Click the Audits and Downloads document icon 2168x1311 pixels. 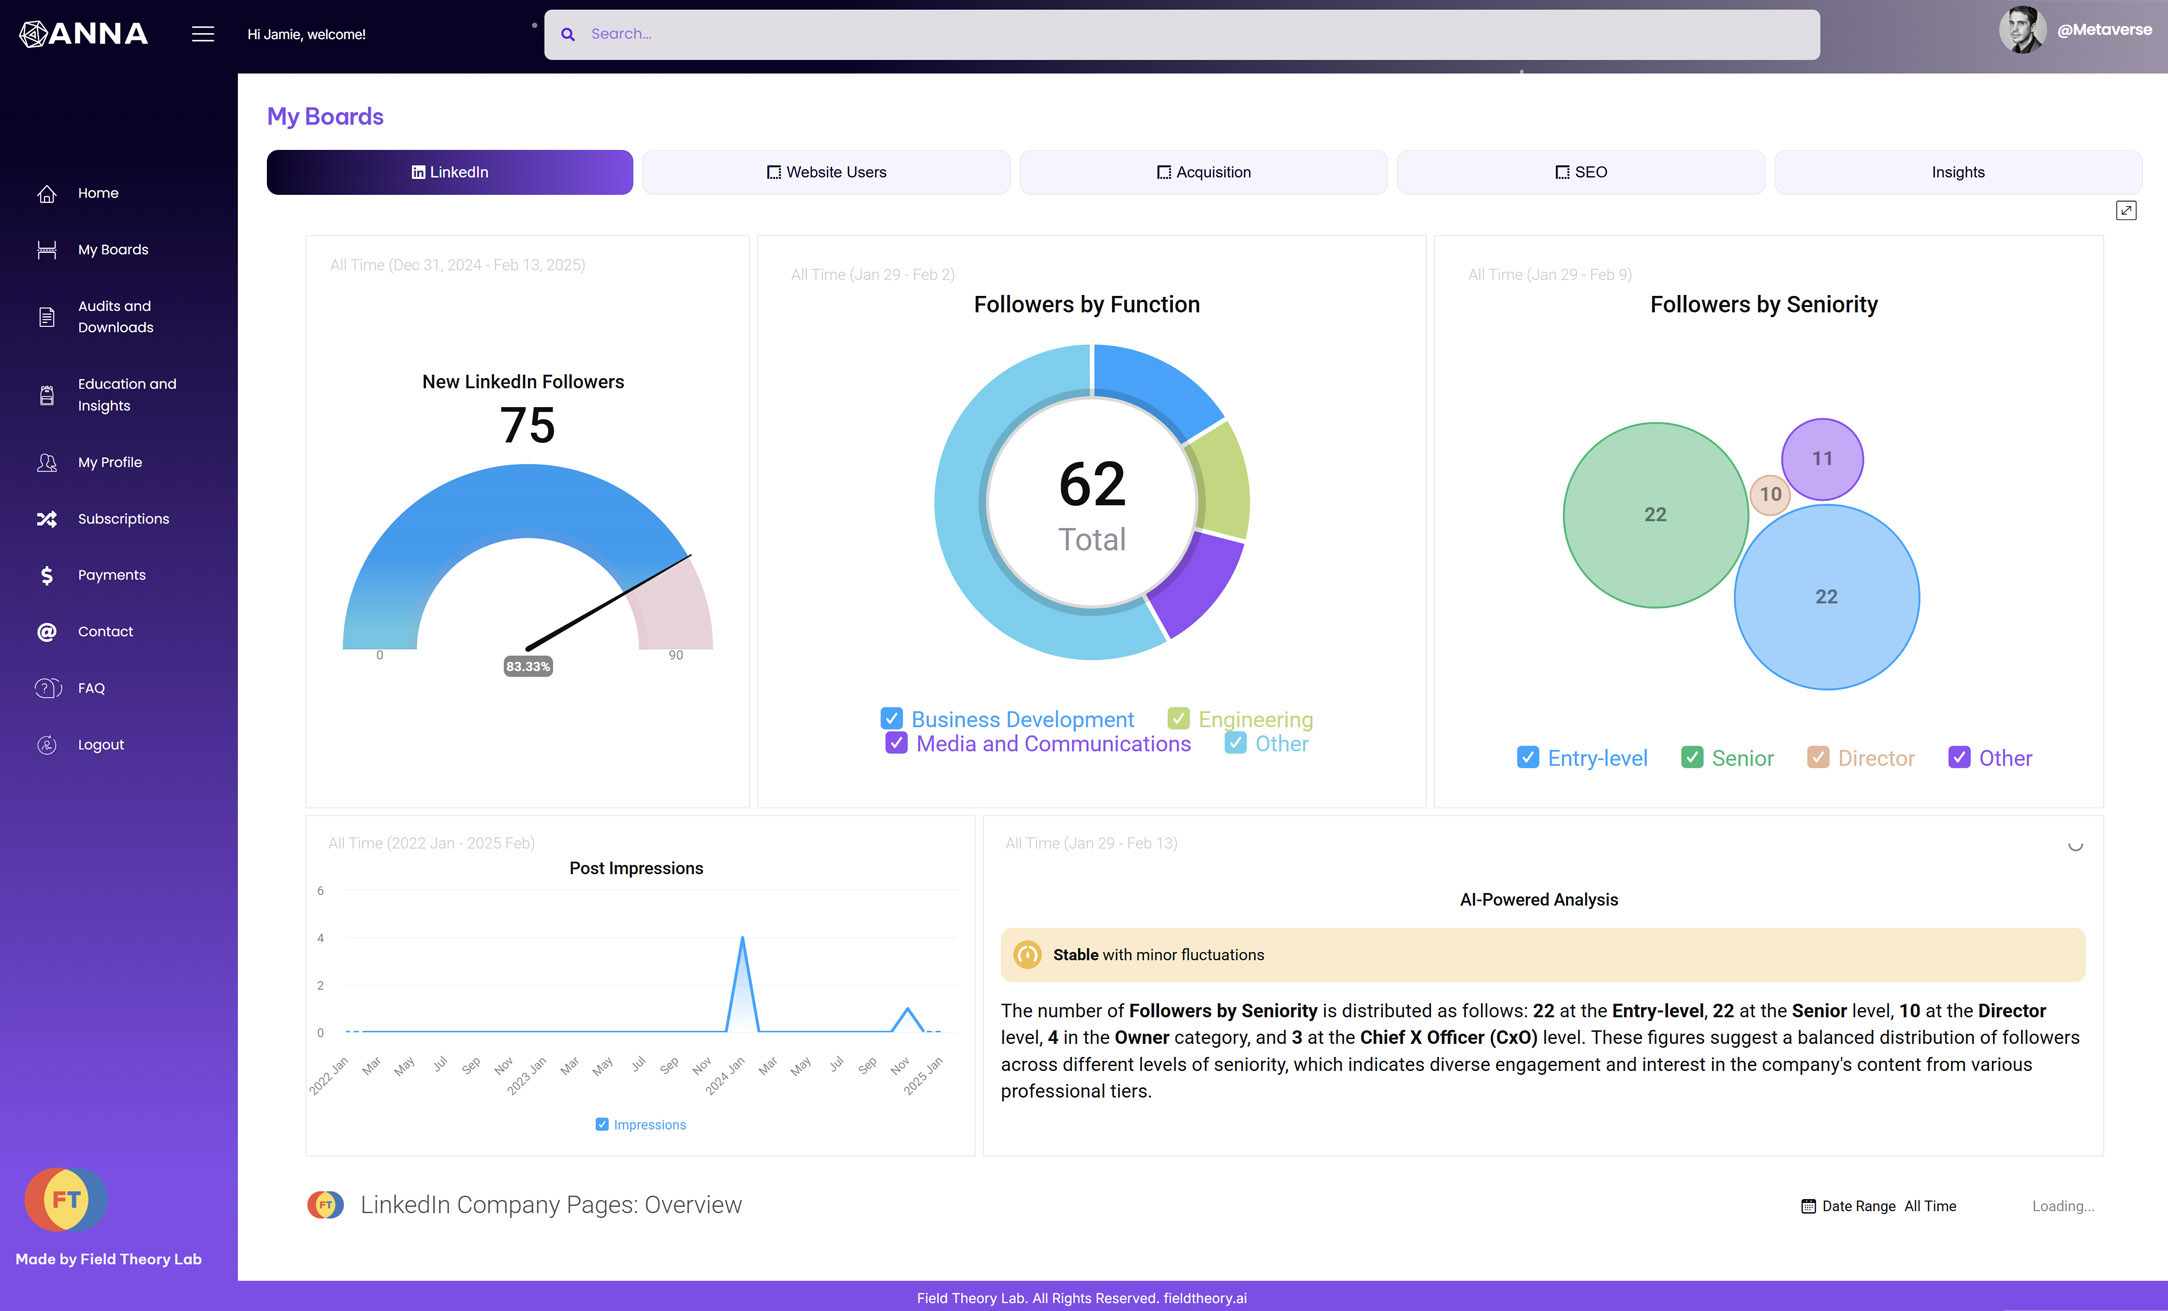click(x=47, y=317)
